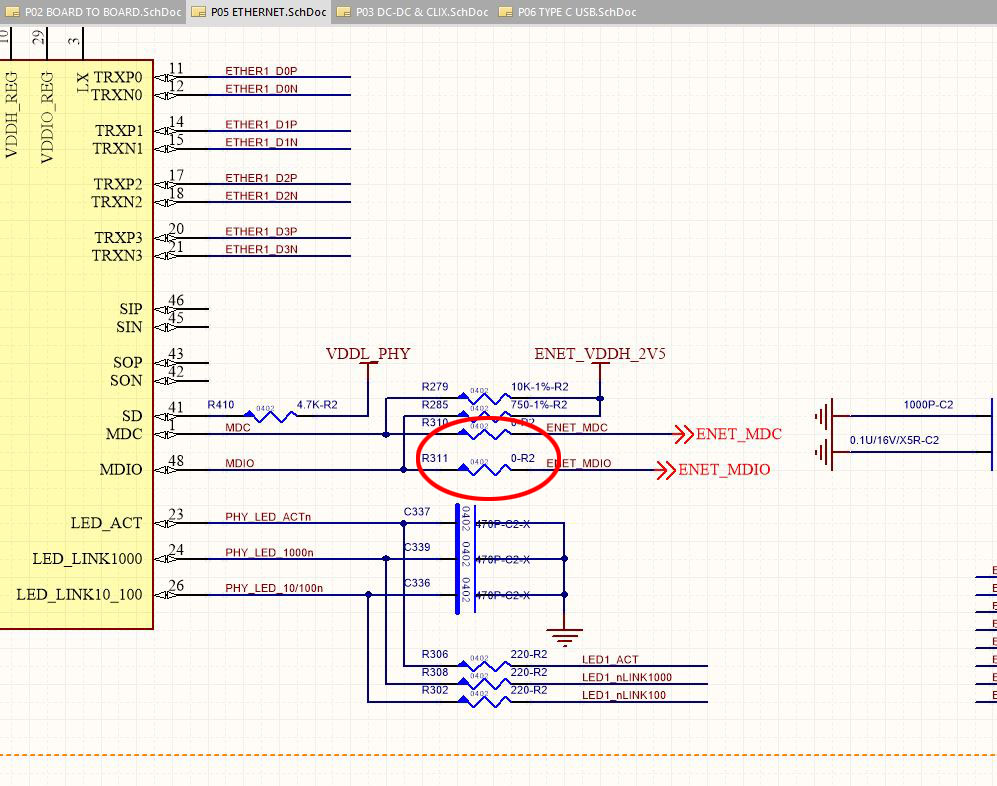Select capacitor C337
Image resolution: width=997 pixels, height=786 pixels.
[x=459, y=523]
